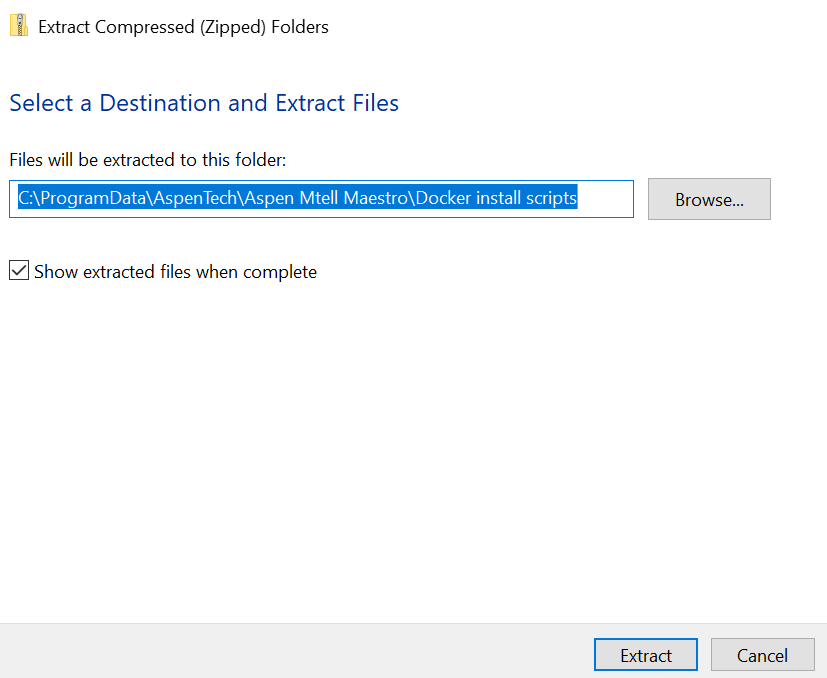Click inside the destination folder path field

pos(324,199)
